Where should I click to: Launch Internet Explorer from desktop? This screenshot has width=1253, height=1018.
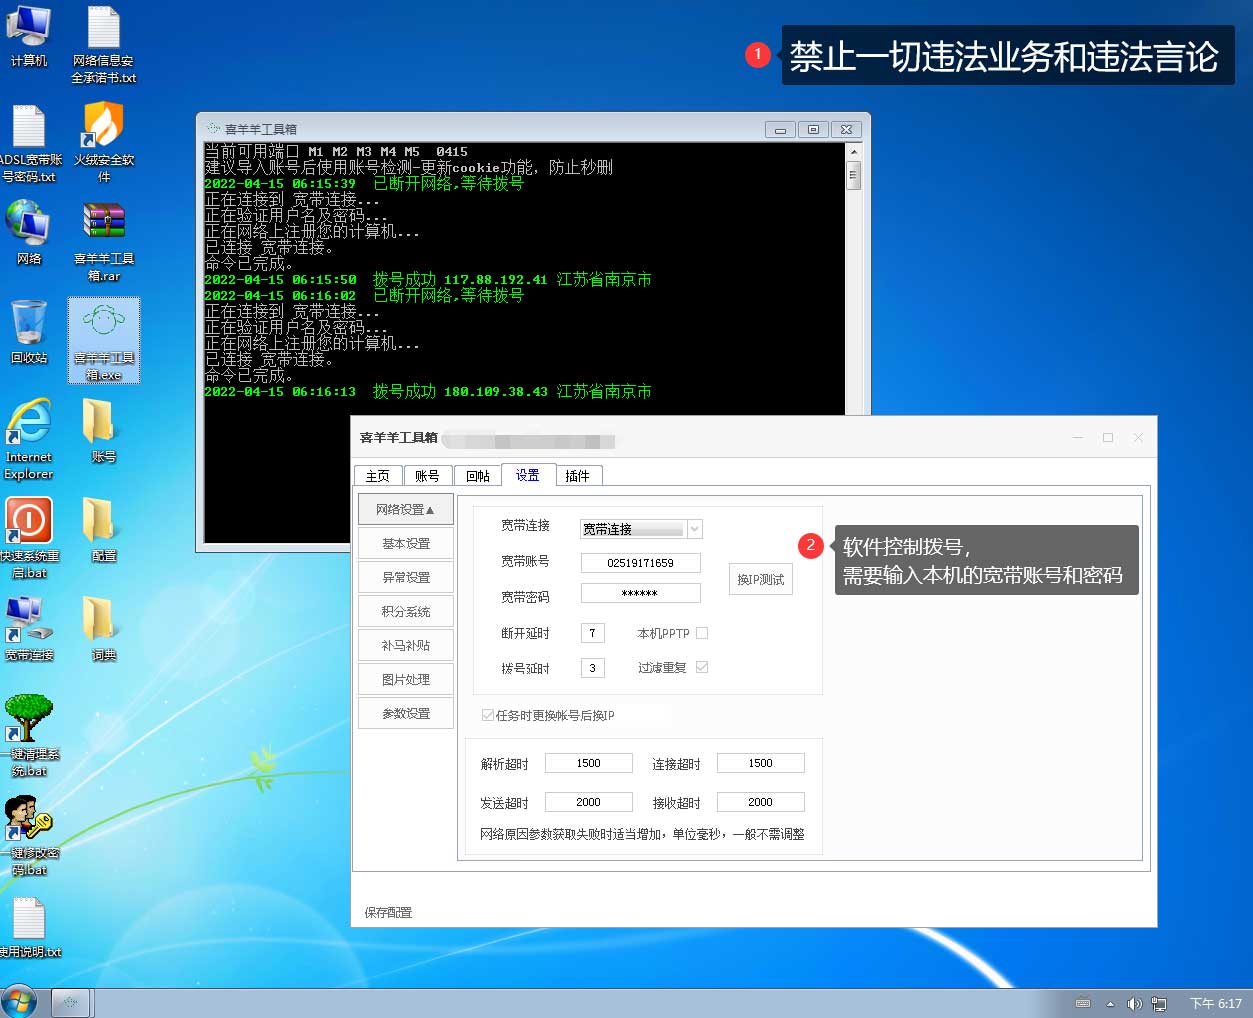[x=29, y=424]
